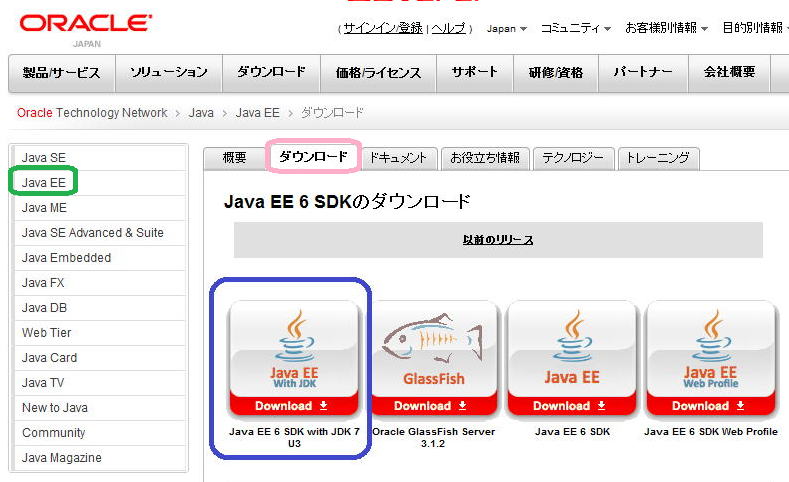Expand the コミュニティ dropdown menu
Image resolution: width=789 pixels, height=482 pixels.
(576, 28)
